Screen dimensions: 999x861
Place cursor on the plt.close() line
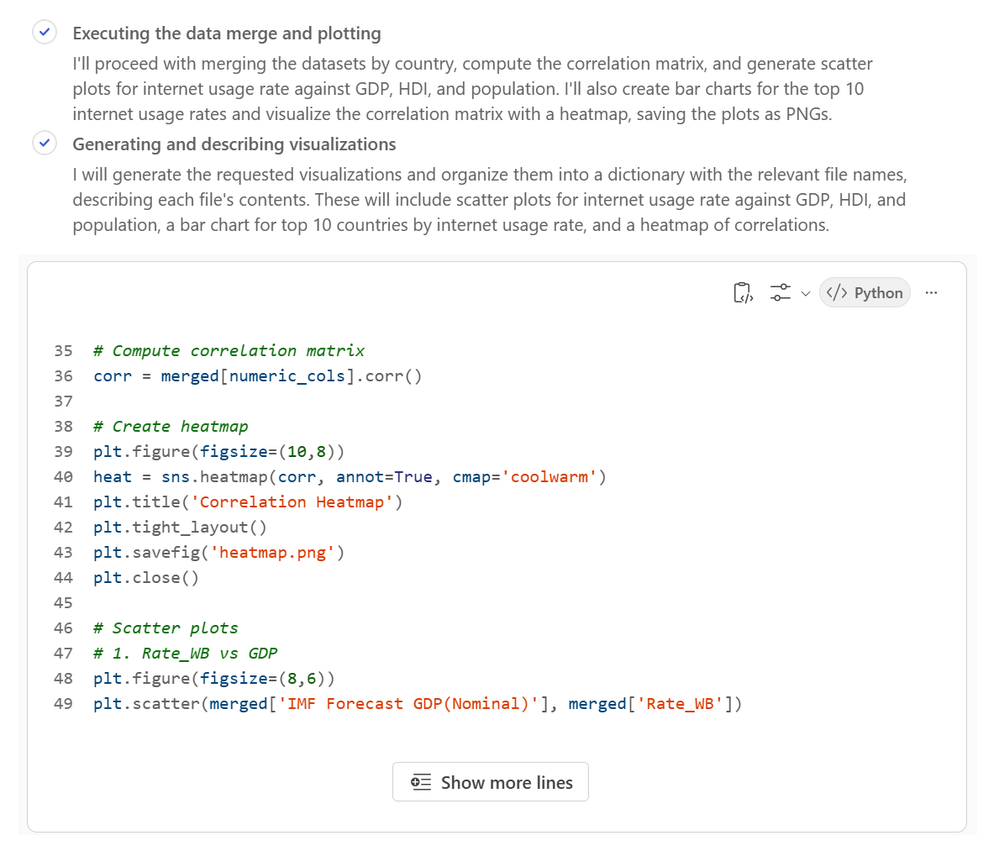tap(146, 577)
